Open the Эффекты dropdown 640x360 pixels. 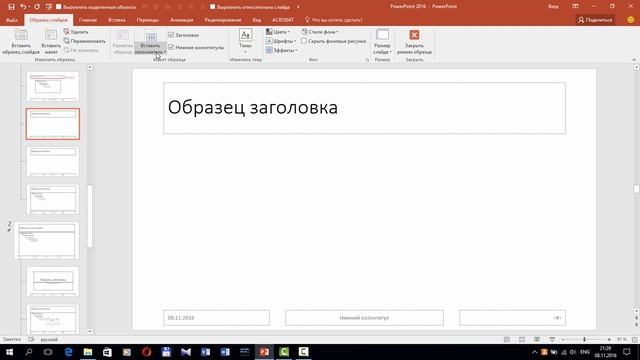pos(282,51)
